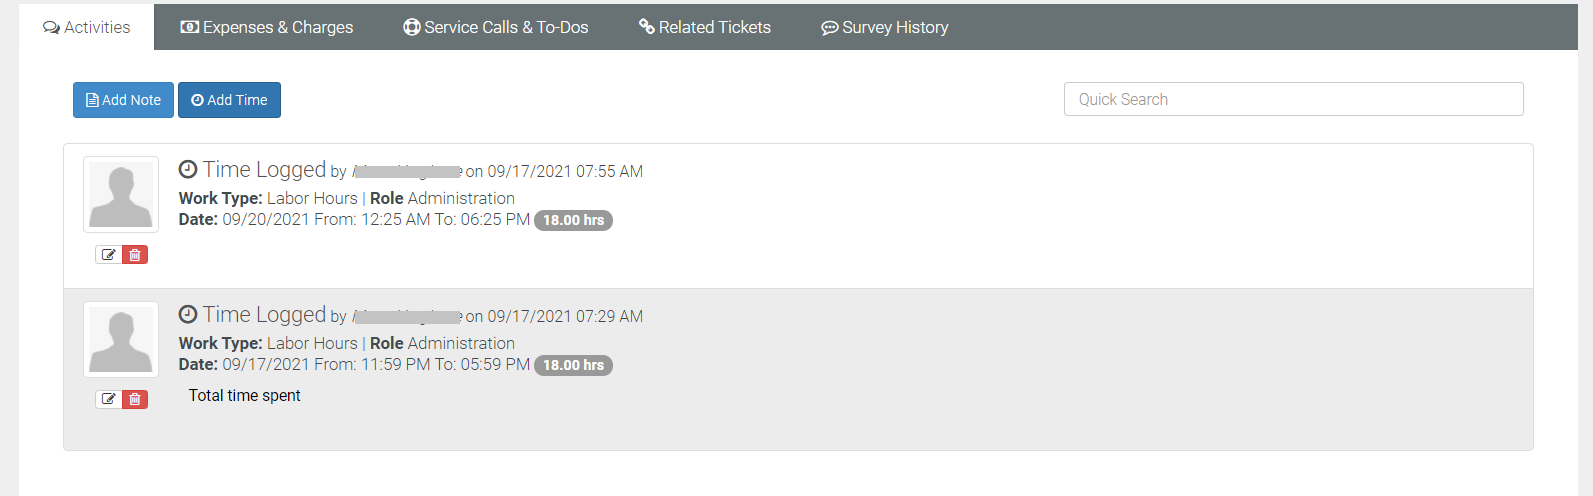Click the avatar of the 07:29 AM entry

(121, 340)
